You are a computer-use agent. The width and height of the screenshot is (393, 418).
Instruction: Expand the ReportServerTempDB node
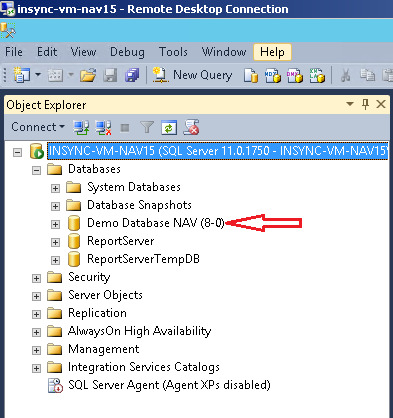pos(55,261)
